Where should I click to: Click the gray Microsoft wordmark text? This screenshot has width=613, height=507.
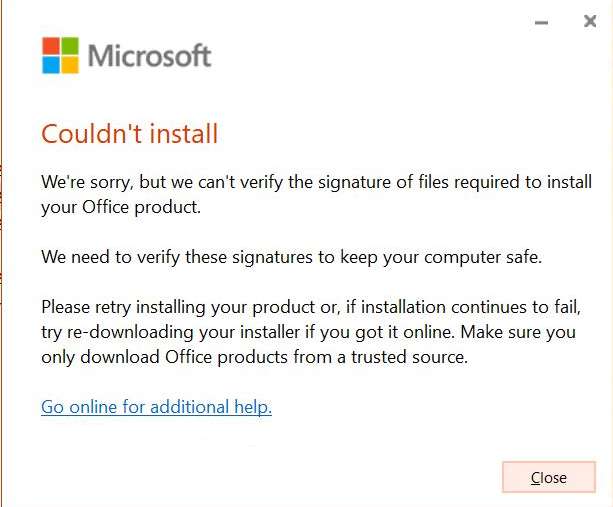point(150,55)
